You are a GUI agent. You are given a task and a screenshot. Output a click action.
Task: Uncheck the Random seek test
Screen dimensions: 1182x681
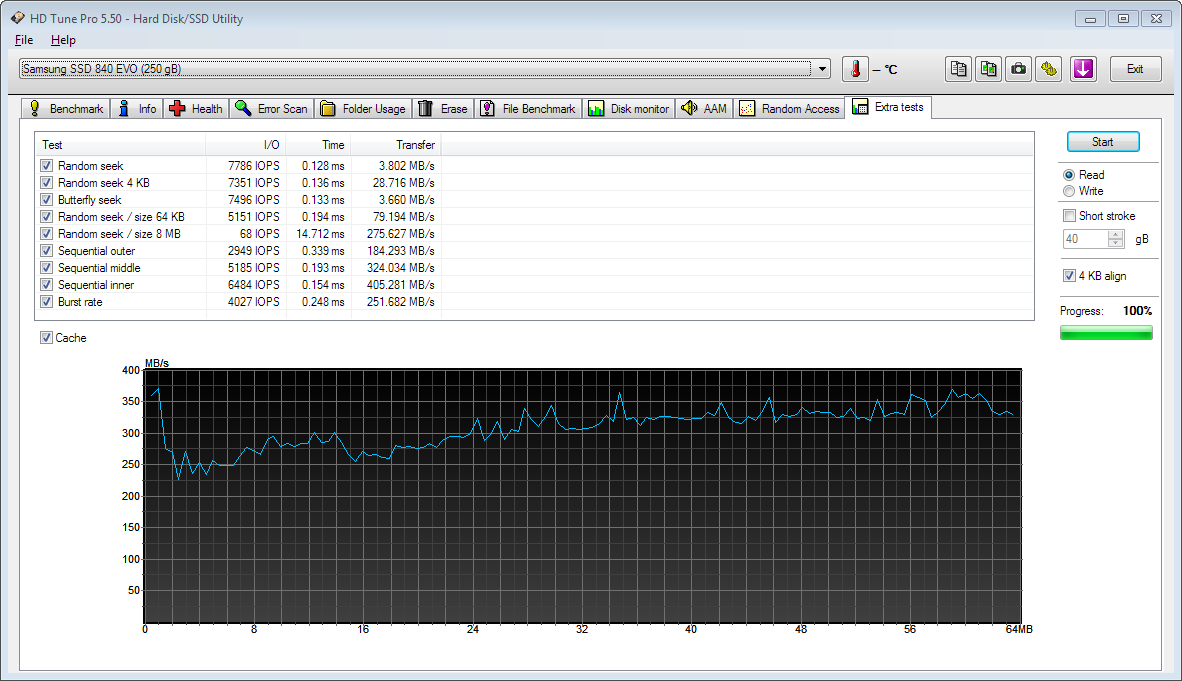click(x=47, y=166)
